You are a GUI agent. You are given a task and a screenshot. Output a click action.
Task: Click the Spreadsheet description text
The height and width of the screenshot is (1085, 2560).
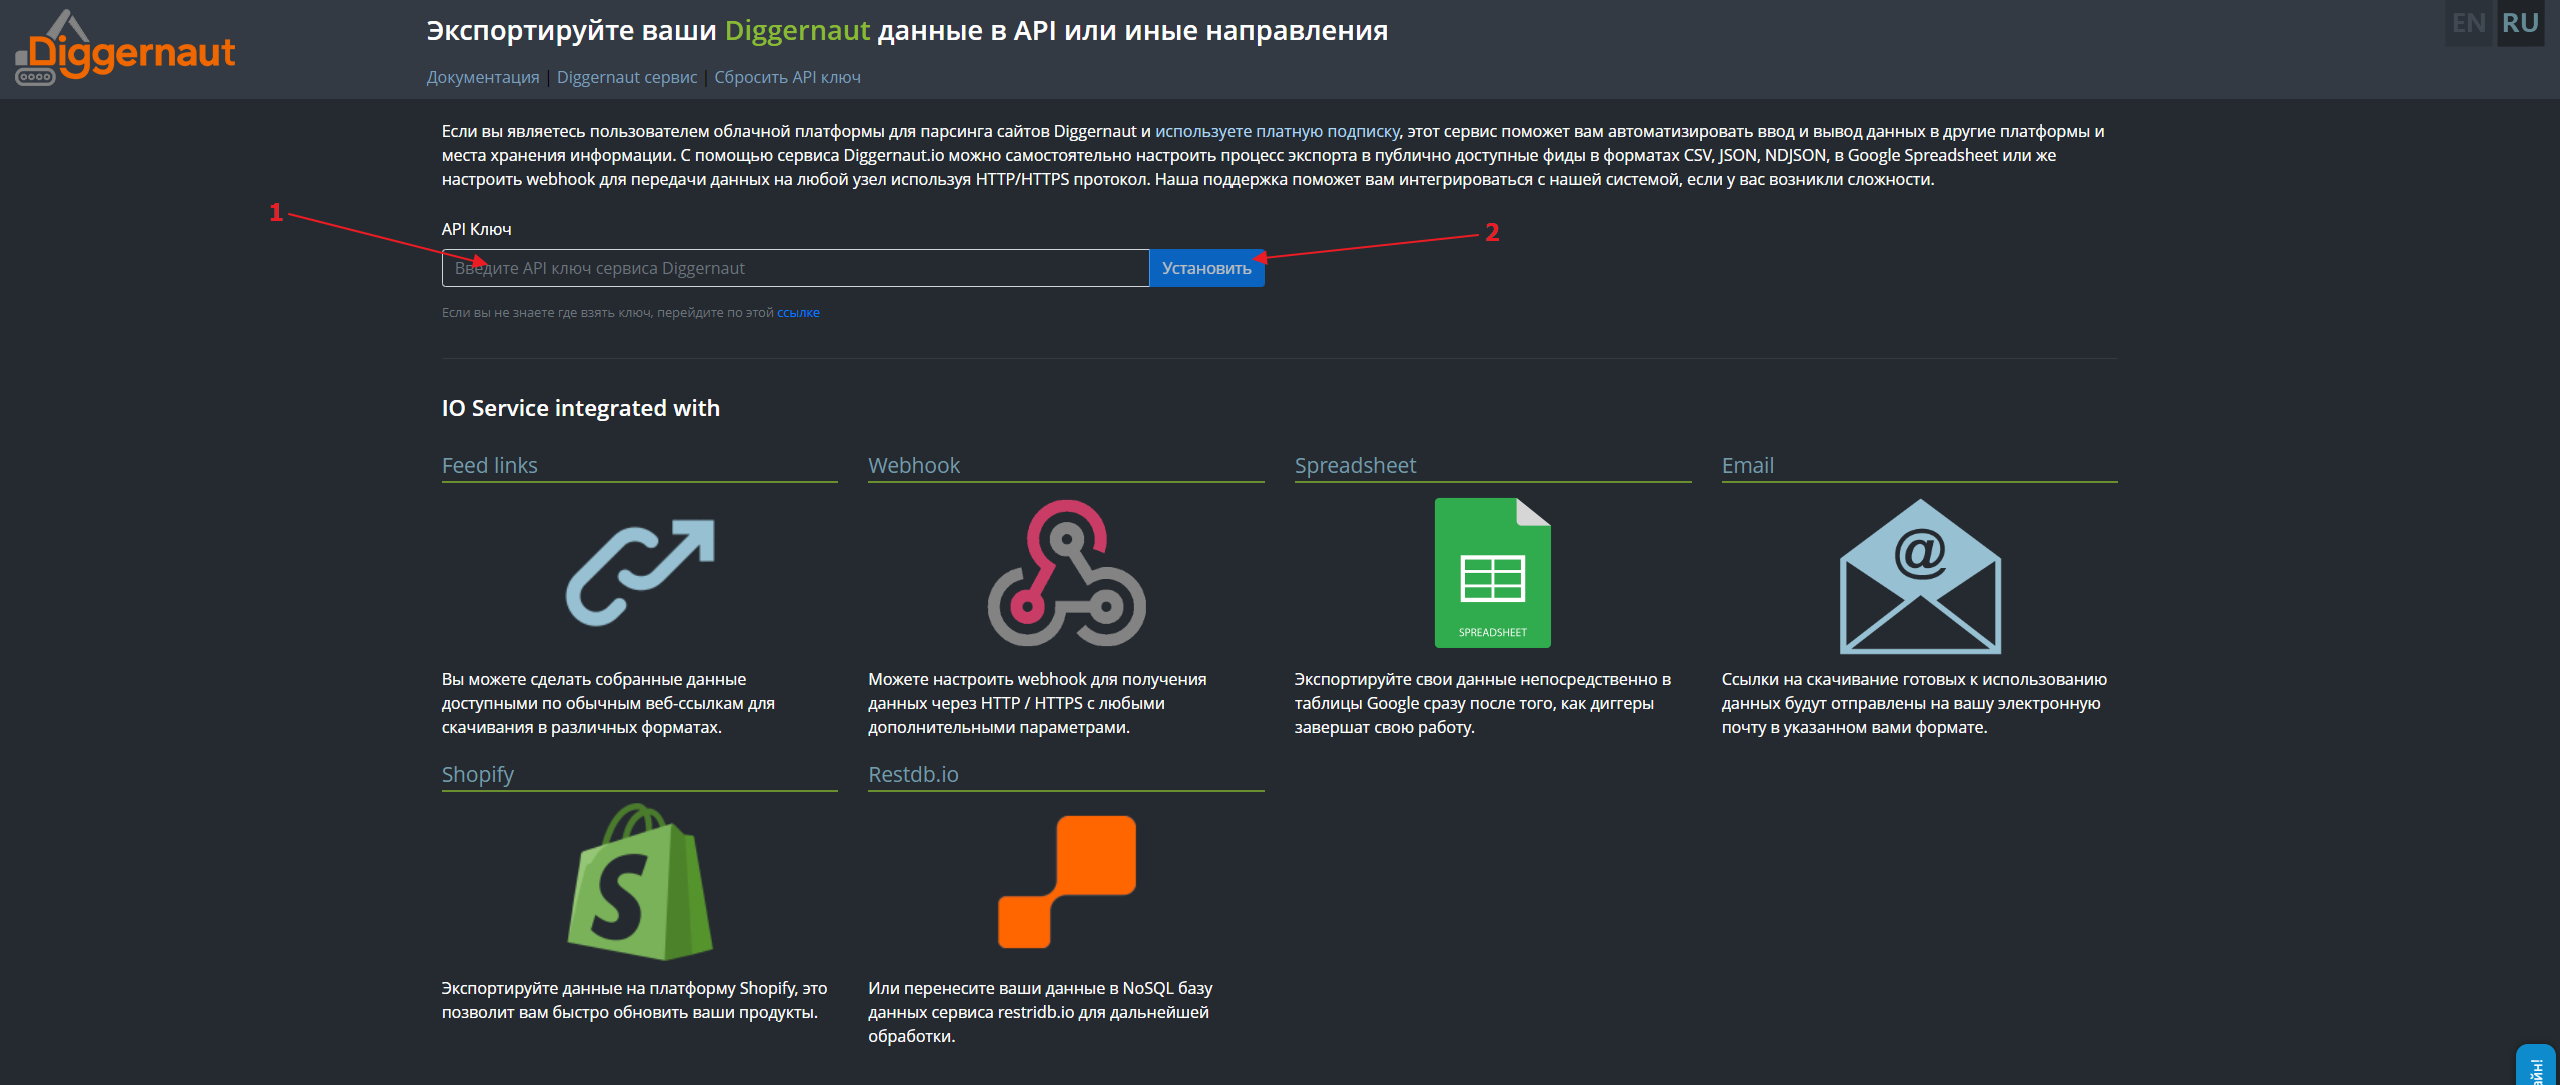1483,703
